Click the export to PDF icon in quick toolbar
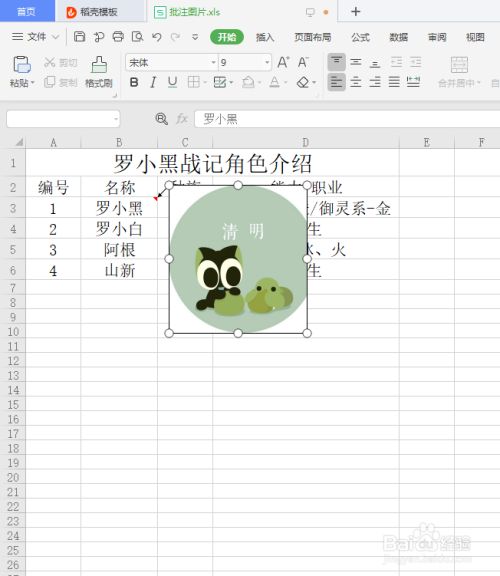 (x=99, y=37)
